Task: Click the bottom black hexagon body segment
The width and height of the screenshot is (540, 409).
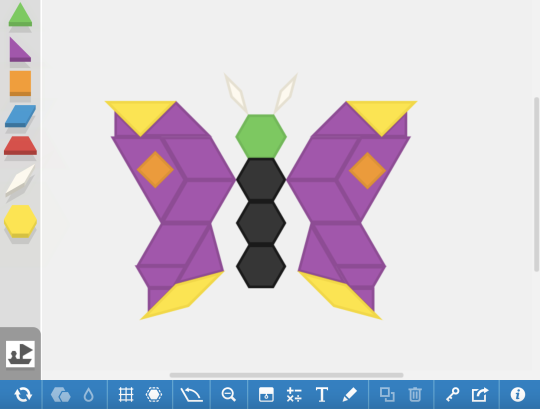Action: (x=261, y=266)
